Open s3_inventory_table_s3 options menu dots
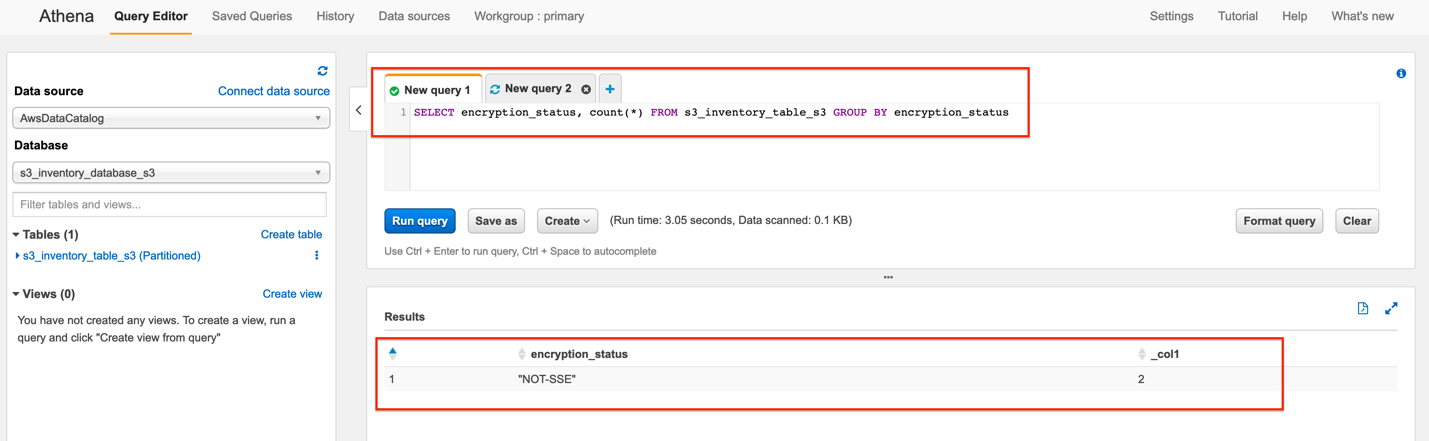 317,256
